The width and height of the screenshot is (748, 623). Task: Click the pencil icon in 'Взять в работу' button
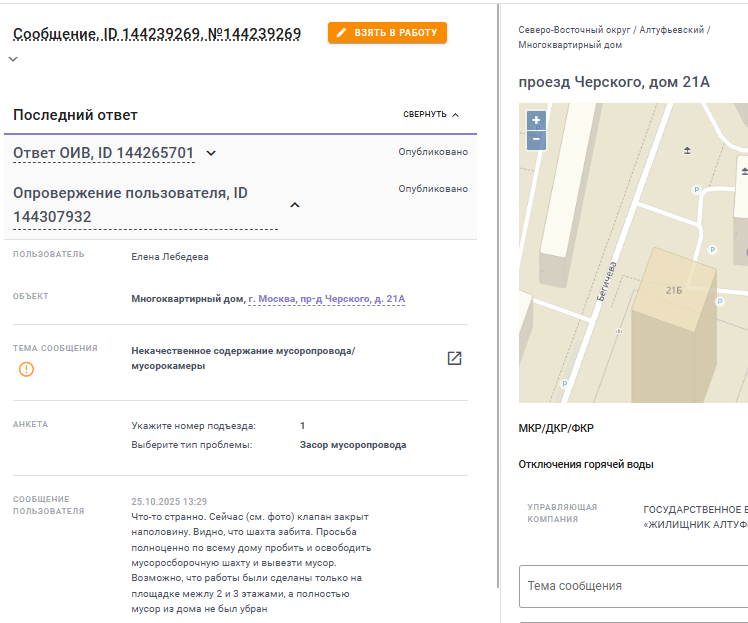(x=341, y=33)
